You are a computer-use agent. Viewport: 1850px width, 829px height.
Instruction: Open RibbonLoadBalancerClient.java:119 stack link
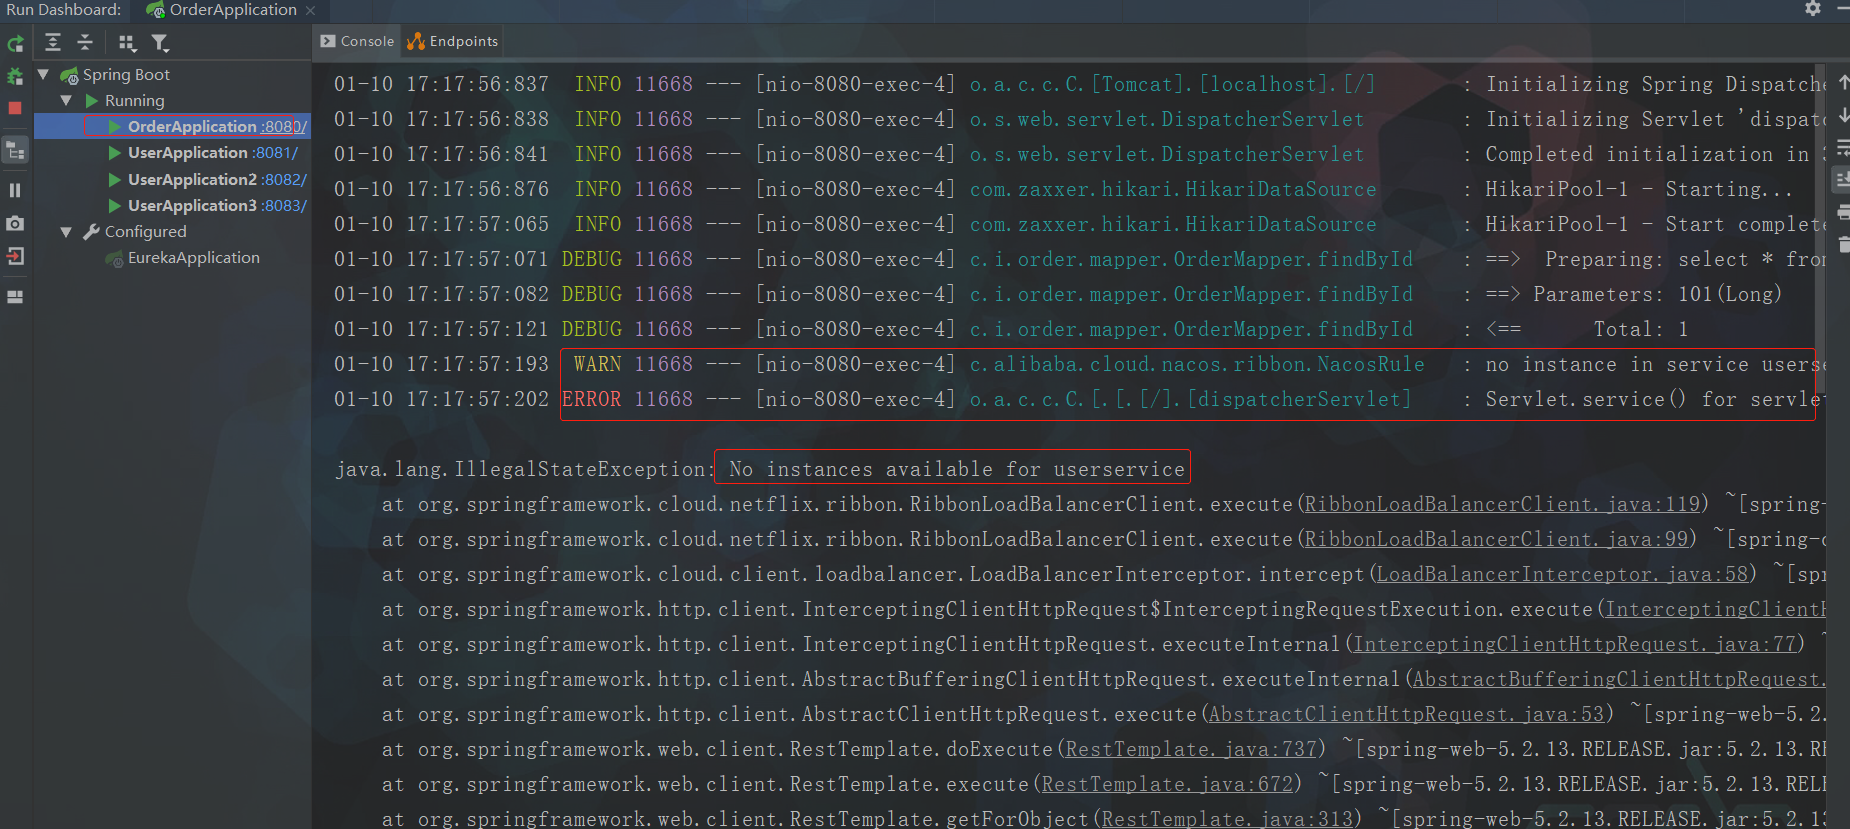(1502, 504)
